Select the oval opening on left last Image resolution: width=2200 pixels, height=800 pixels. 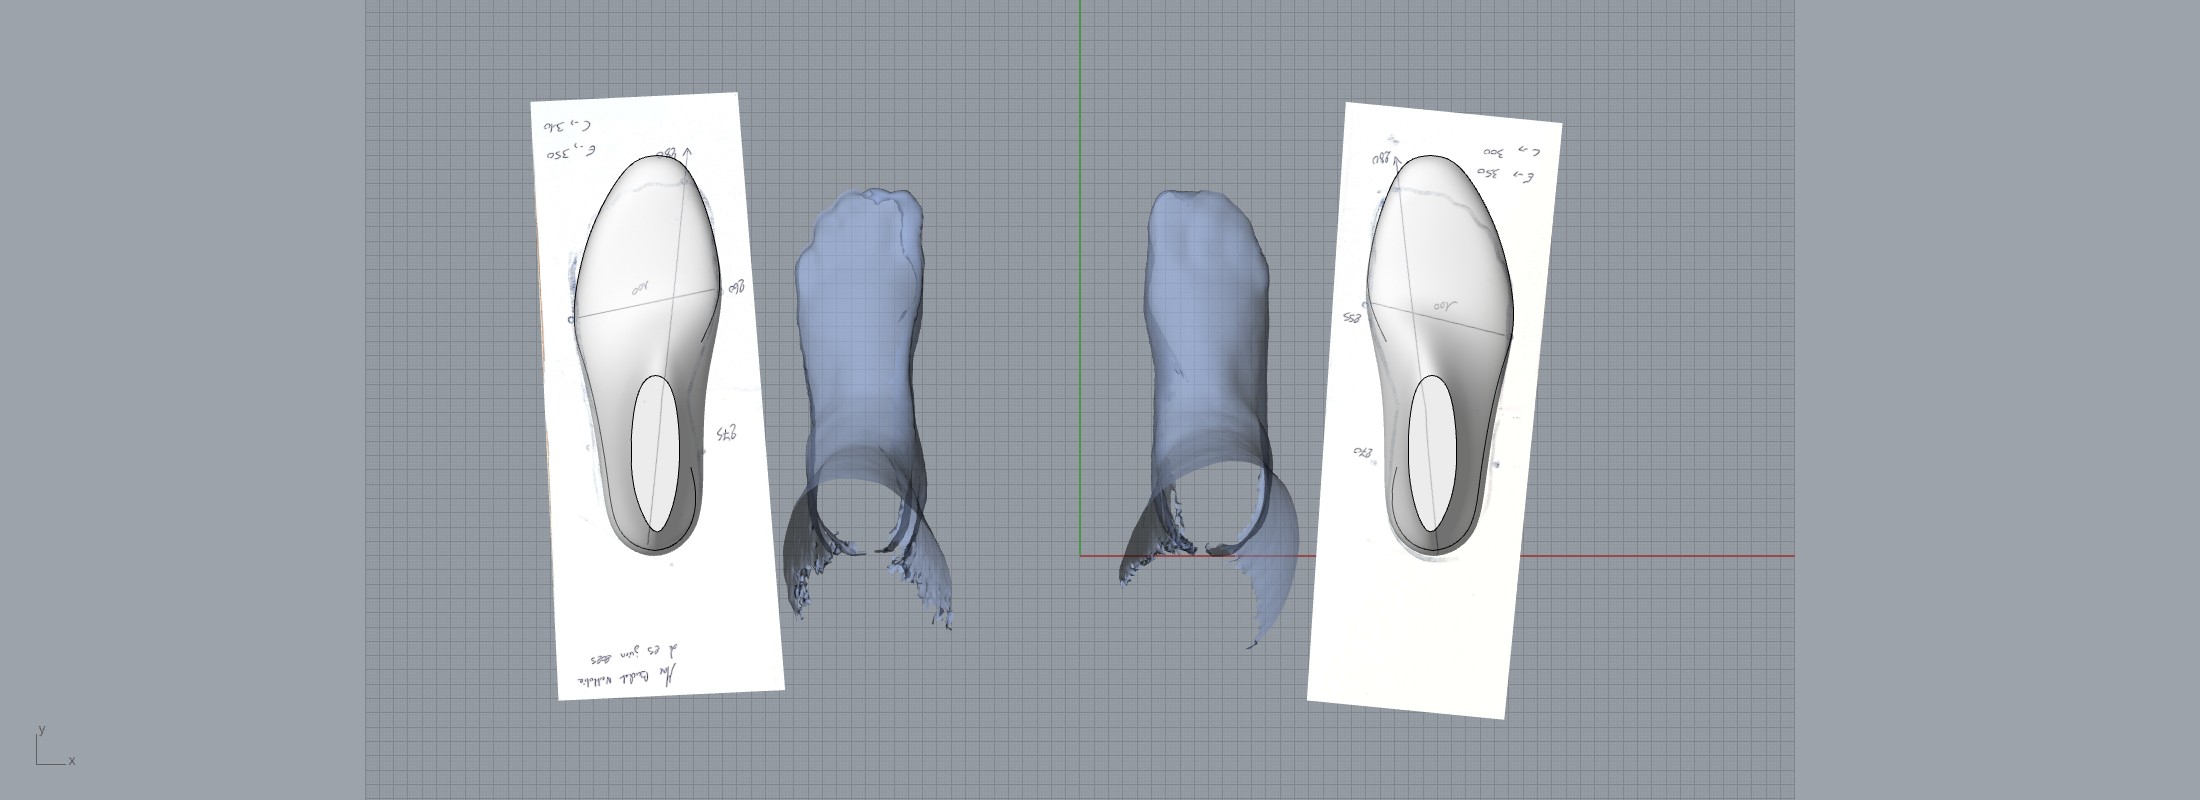point(658,453)
